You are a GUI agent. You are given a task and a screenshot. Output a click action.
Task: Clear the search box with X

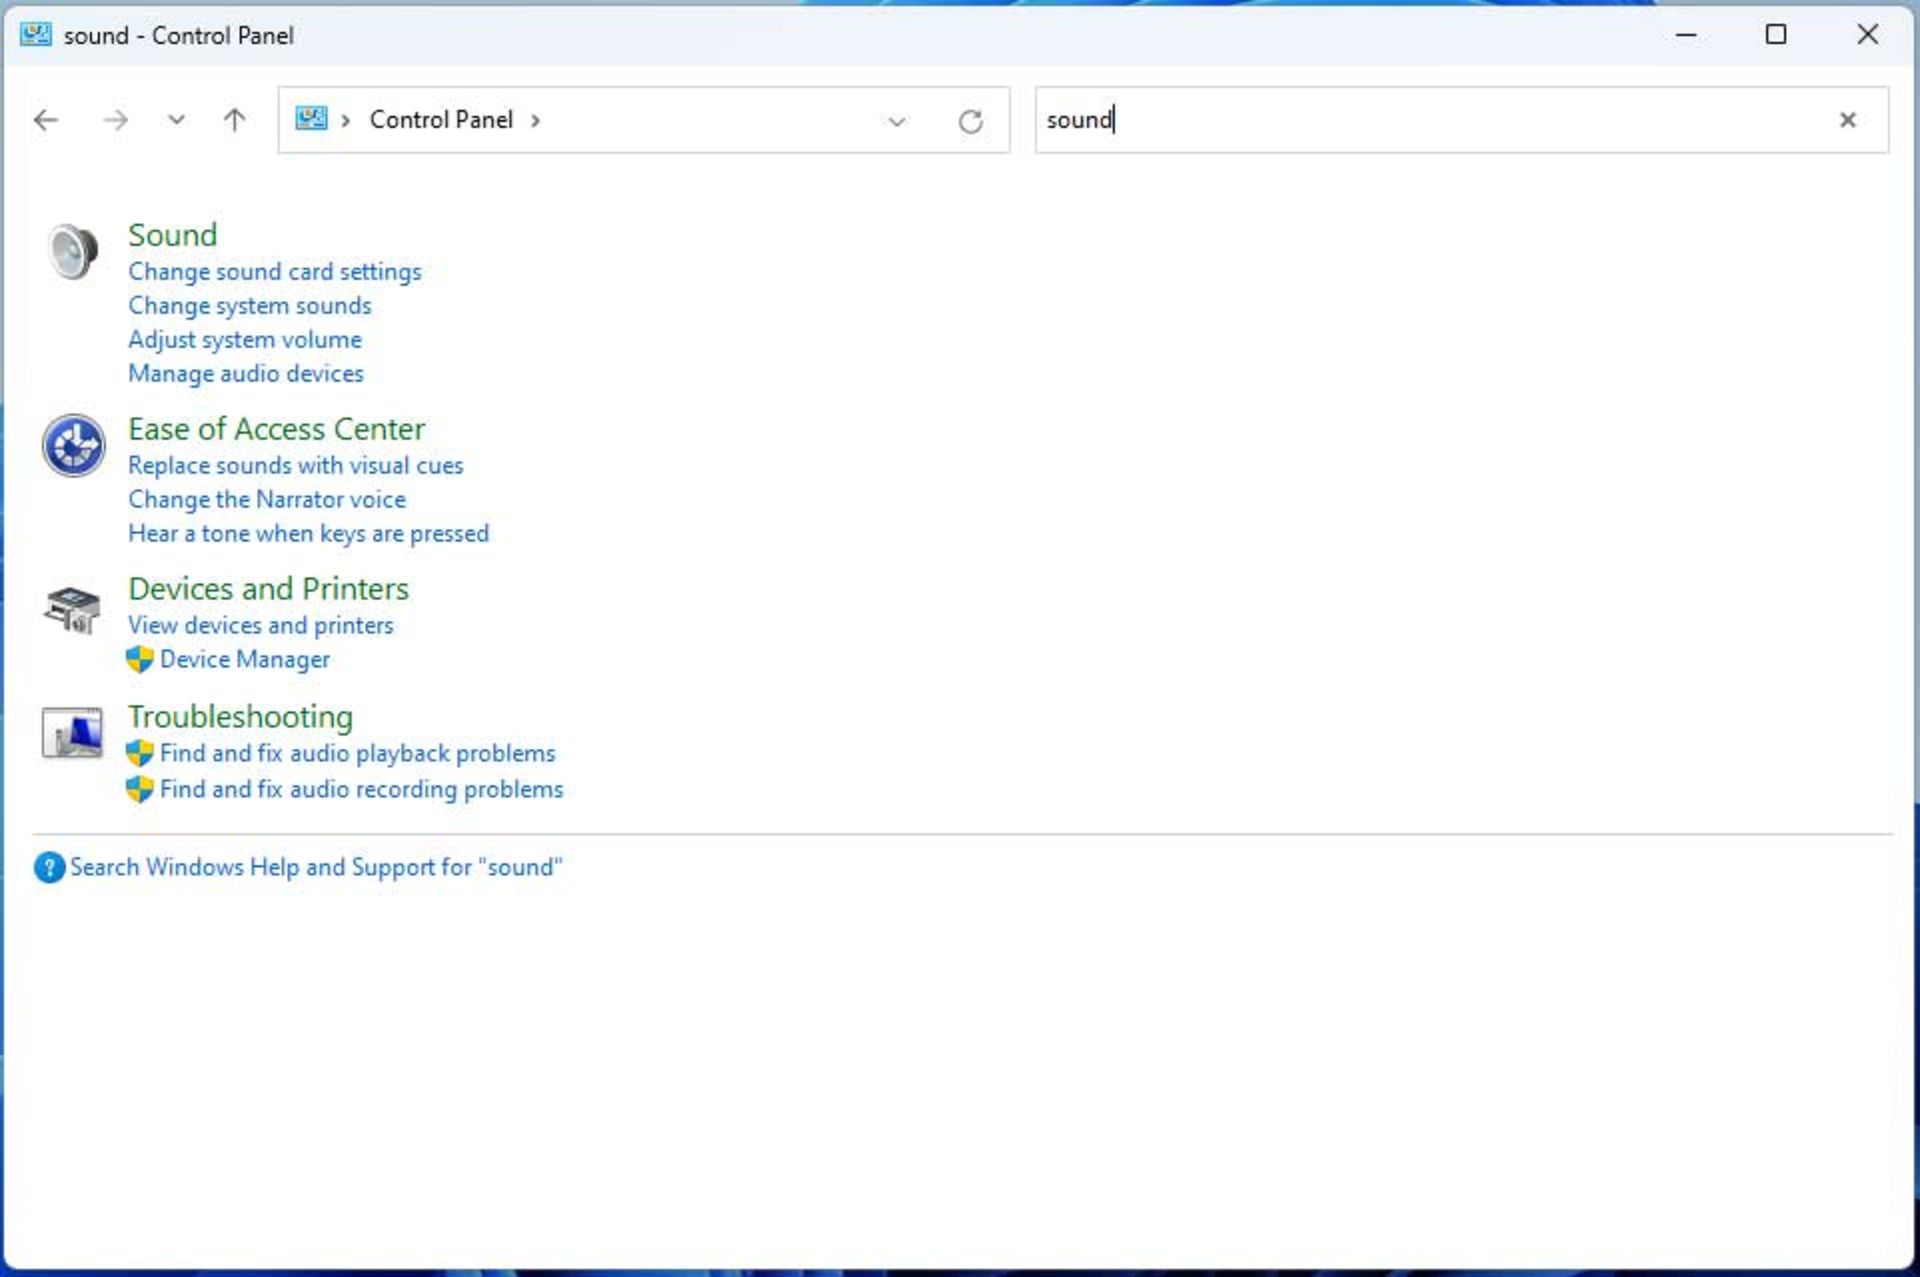pos(1847,120)
